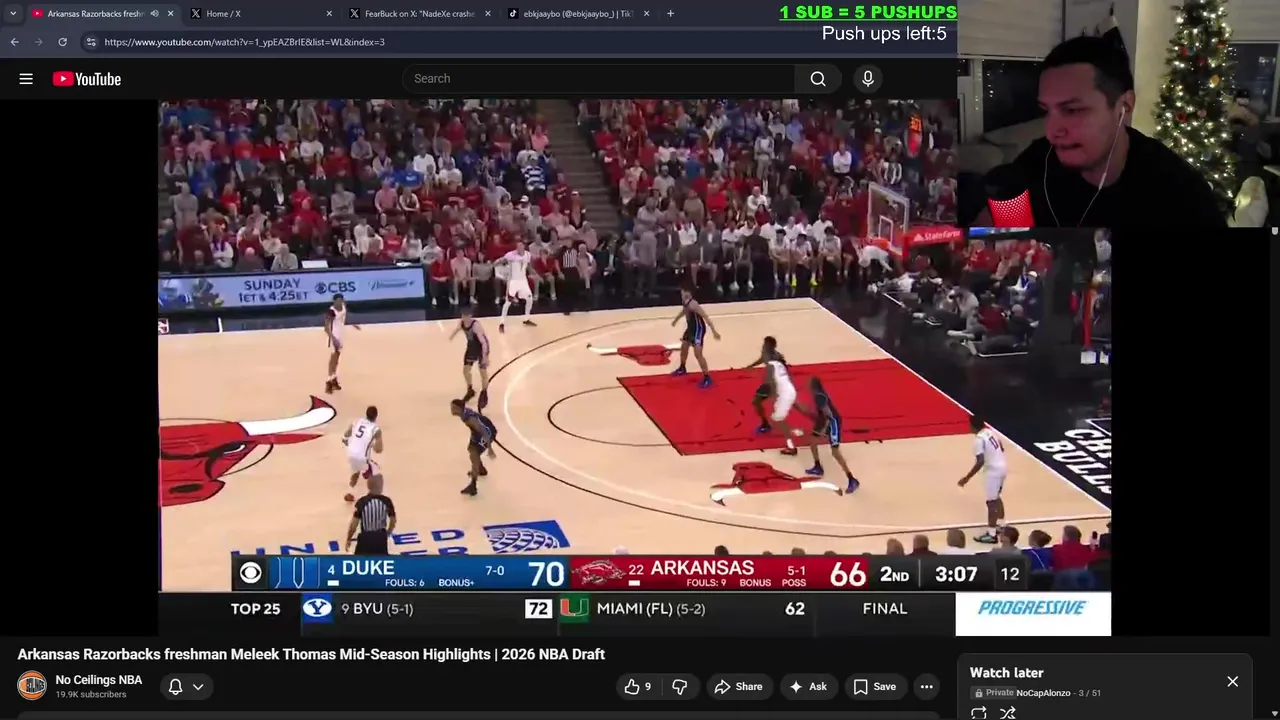Open Watch later playlist title

1006,673
